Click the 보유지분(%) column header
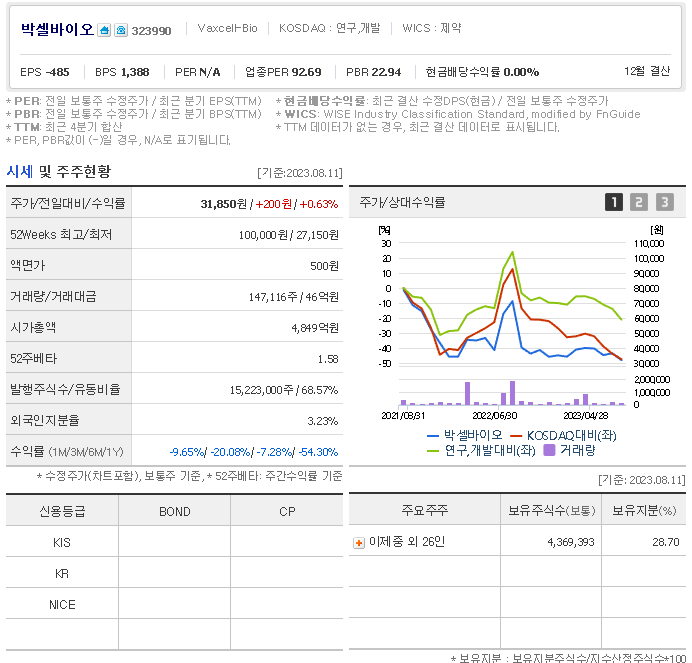The image size is (692, 663). pyautogui.click(x=644, y=511)
